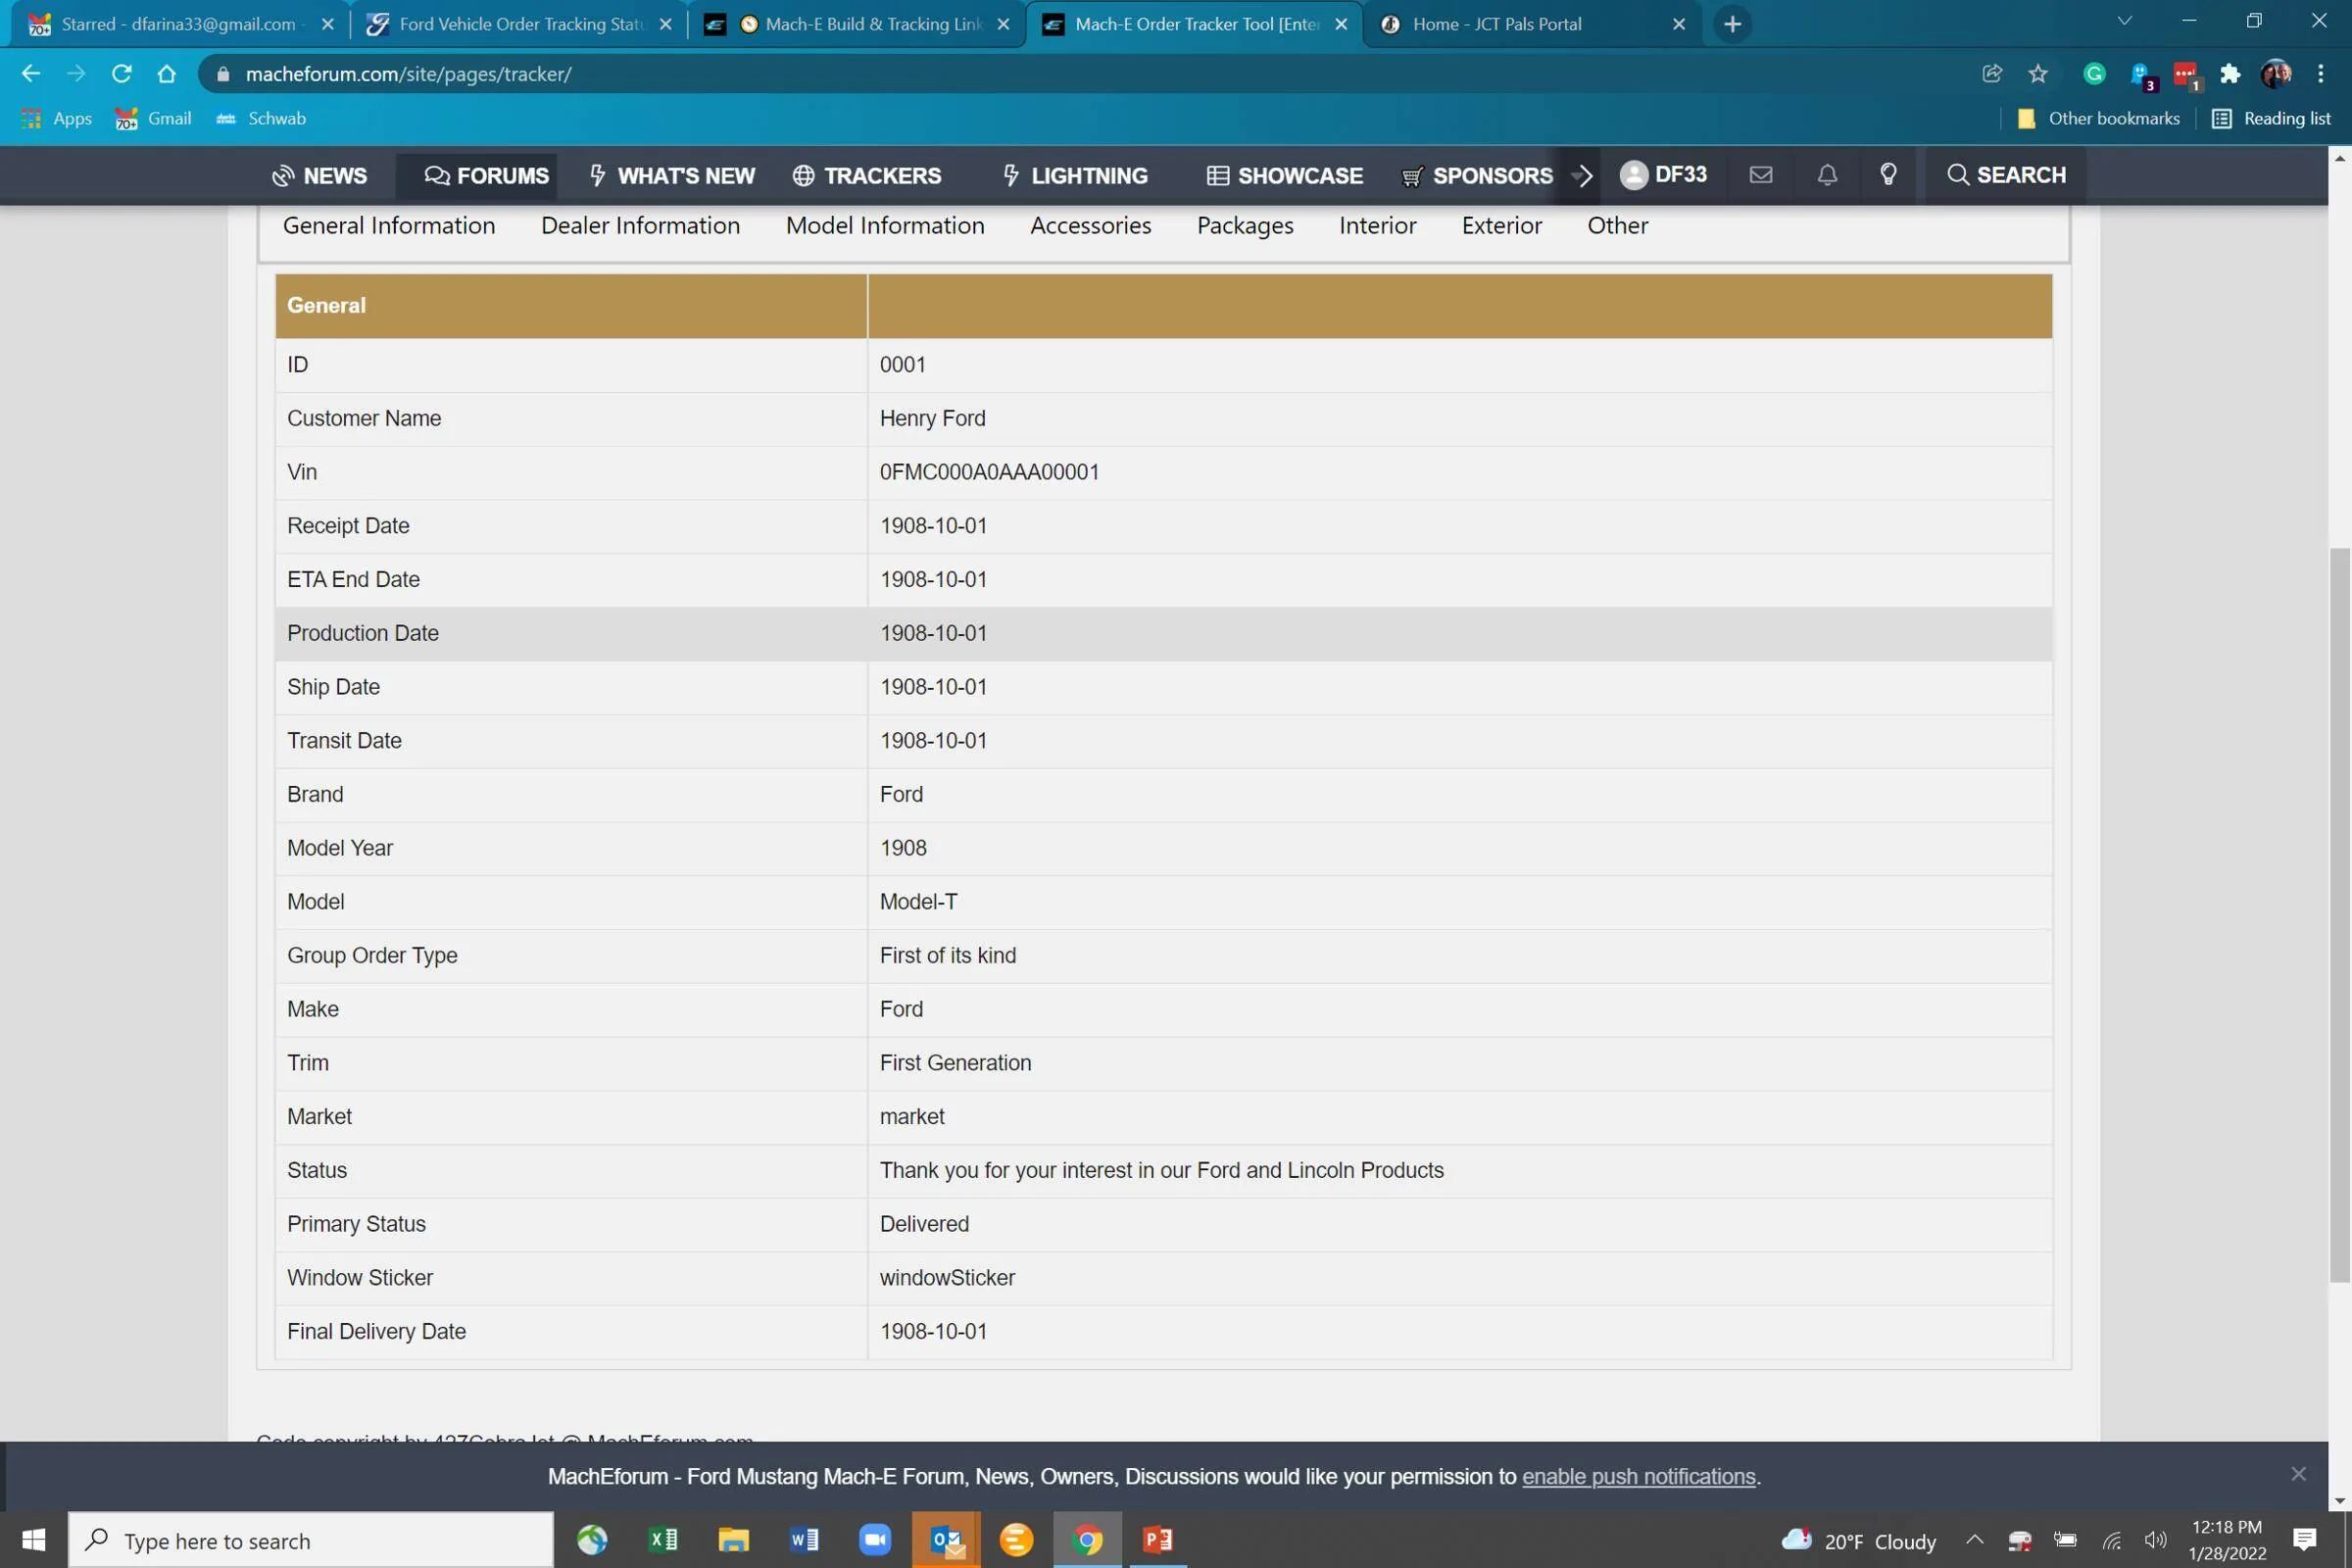
Task: Switch to General Information tab
Action: click(389, 226)
